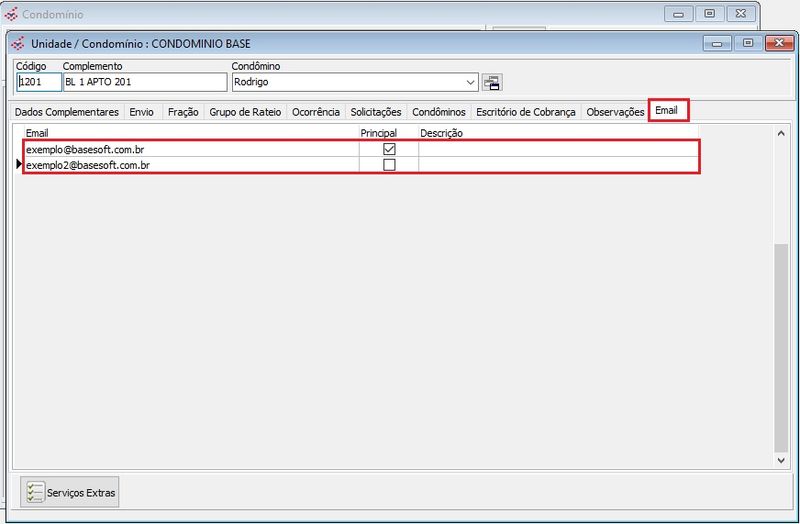Click the app logo in Unidade window title
The height and width of the screenshot is (524, 800).
pyautogui.click(x=18, y=44)
